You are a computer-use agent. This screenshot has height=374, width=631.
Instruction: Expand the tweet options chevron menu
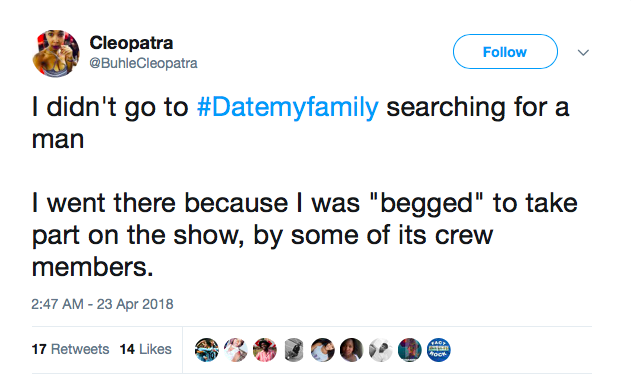(x=583, y=52)
